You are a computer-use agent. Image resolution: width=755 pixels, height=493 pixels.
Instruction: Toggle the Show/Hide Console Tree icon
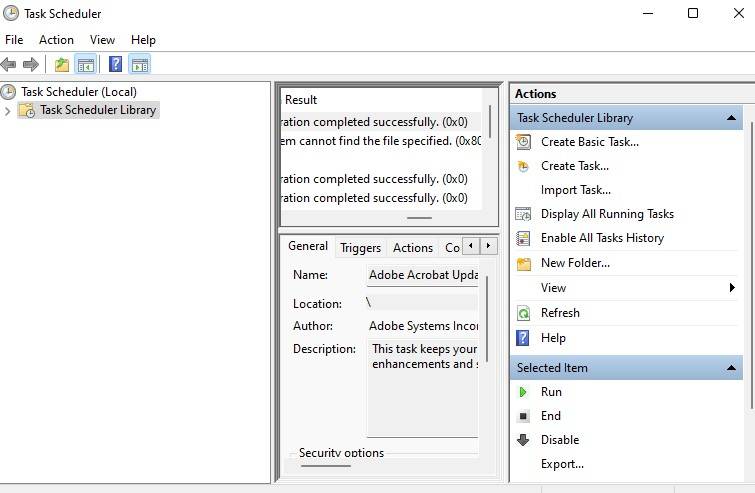(x=86, y=64)
